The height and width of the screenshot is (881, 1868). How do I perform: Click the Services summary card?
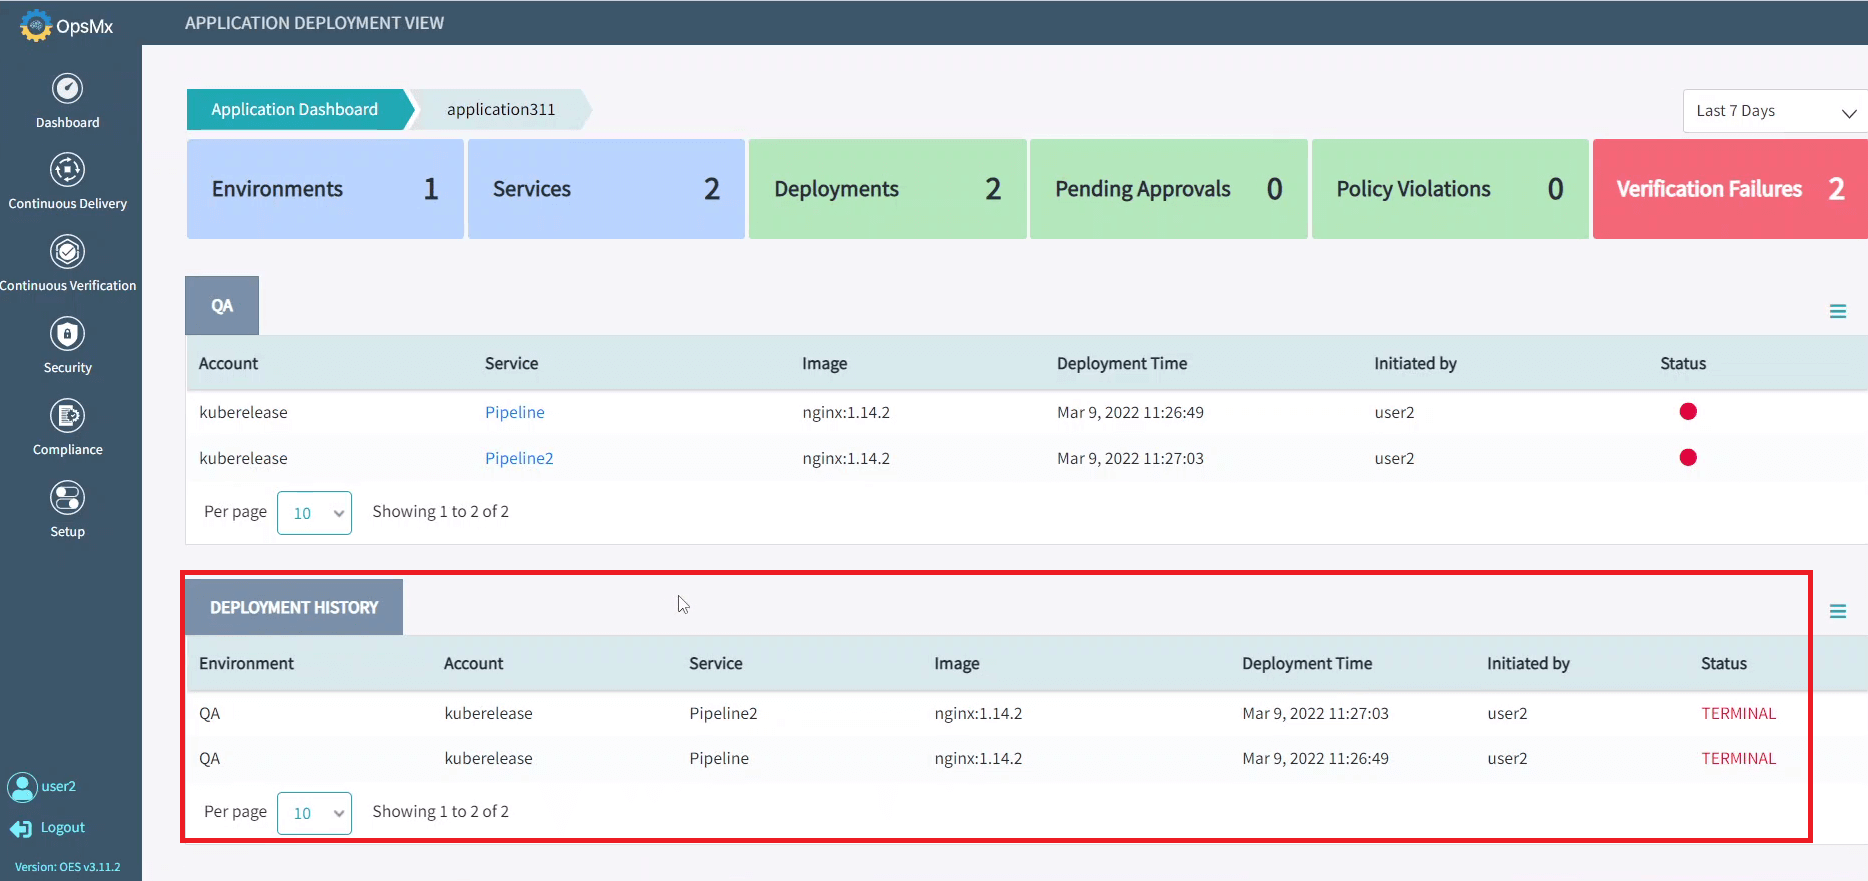click(x=606, y=189)
